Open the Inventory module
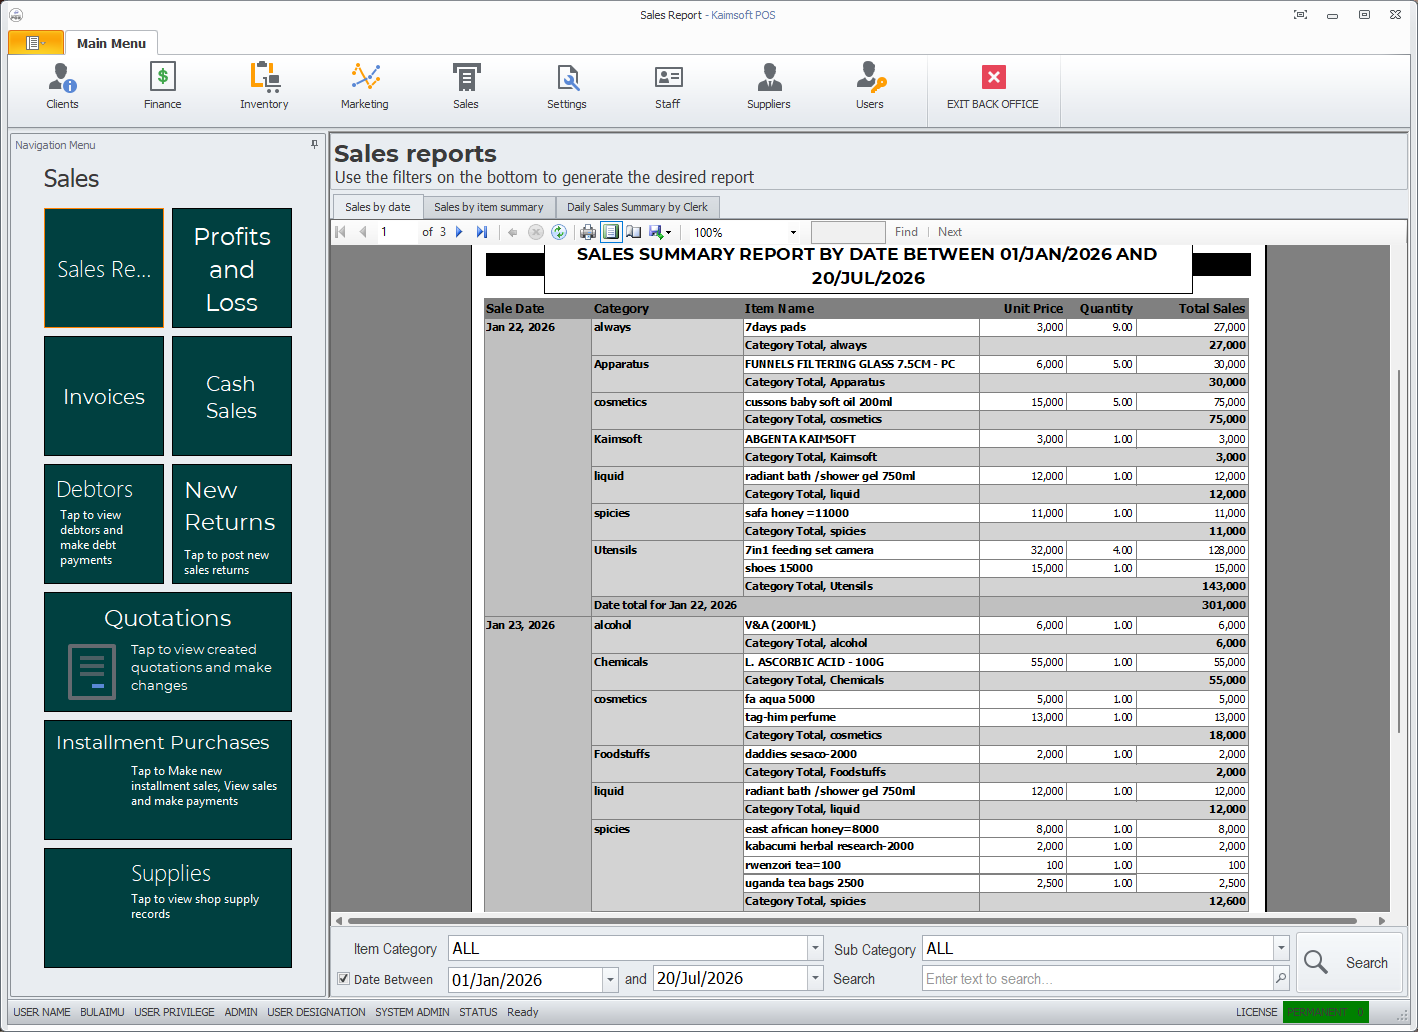 [264, 86]
